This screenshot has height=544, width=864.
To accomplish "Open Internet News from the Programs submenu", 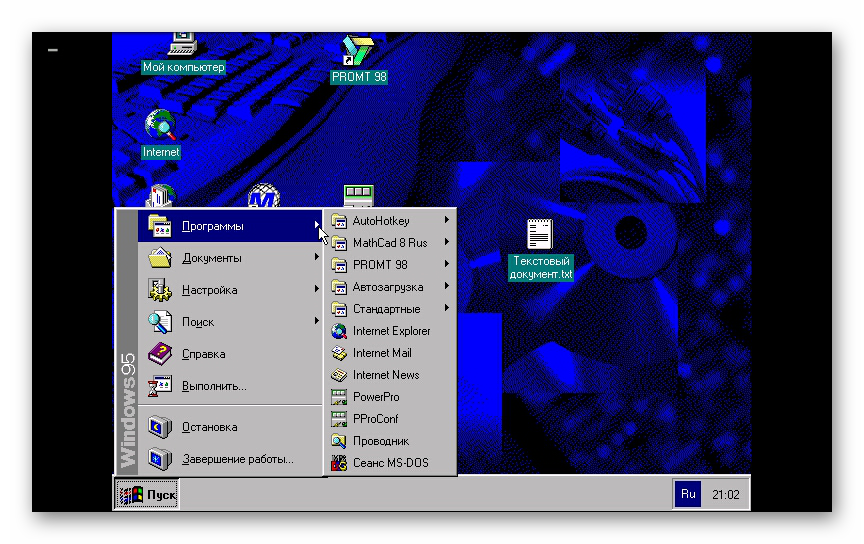I will (x=385, y=375).
